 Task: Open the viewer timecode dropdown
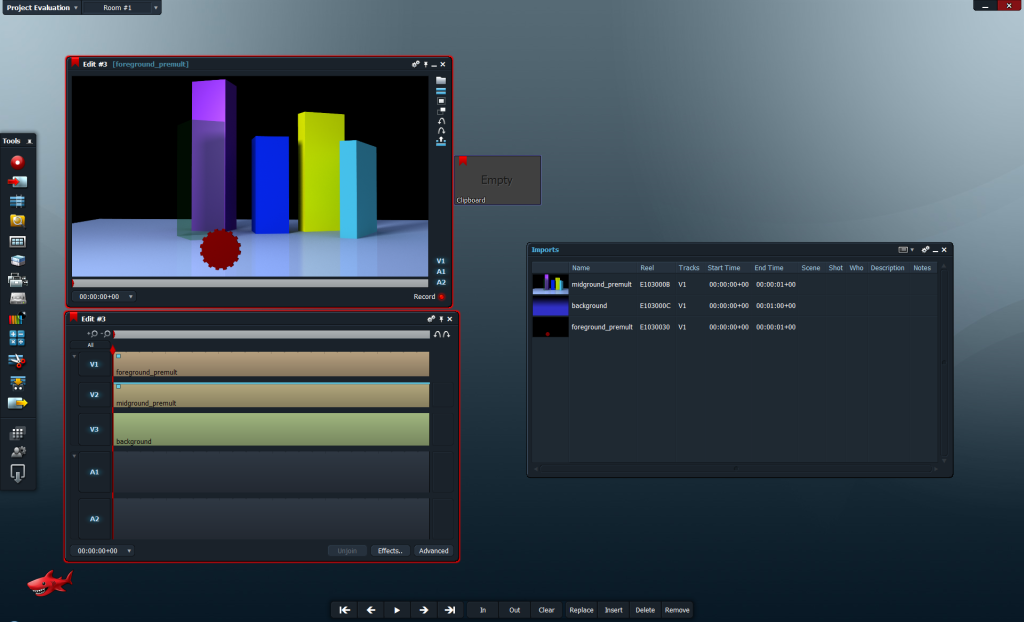[131, 297]
